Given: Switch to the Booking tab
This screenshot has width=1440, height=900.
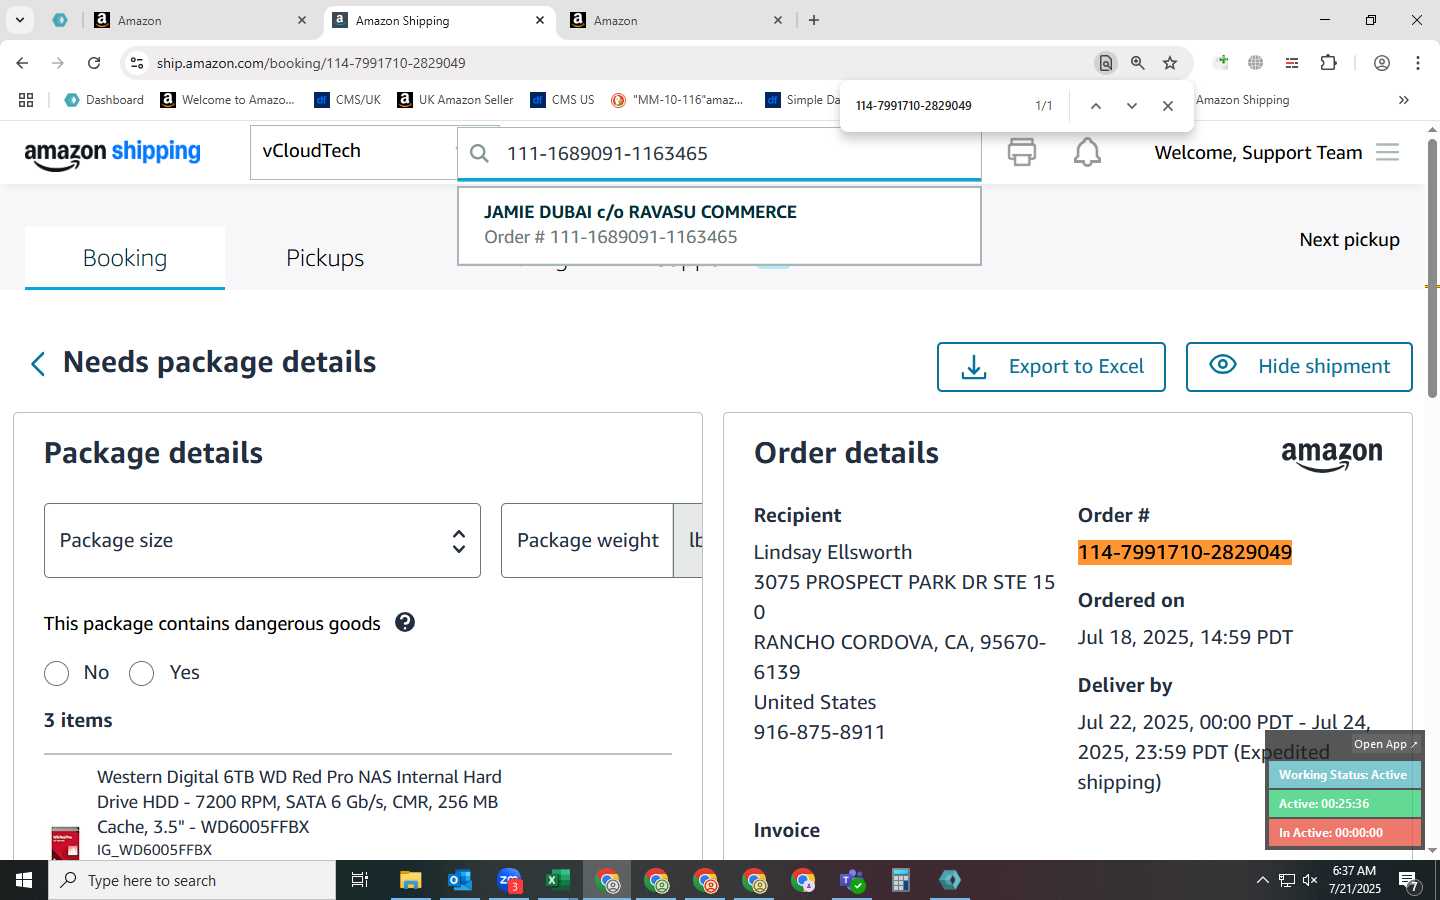Looking at the screenshot, I should [125, 258].
